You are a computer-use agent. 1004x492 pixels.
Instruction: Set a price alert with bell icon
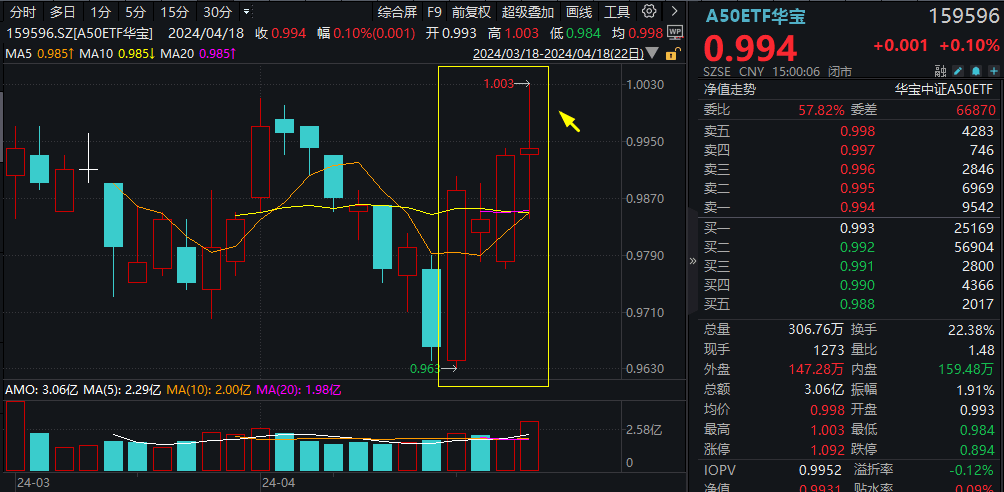[975, 72]
